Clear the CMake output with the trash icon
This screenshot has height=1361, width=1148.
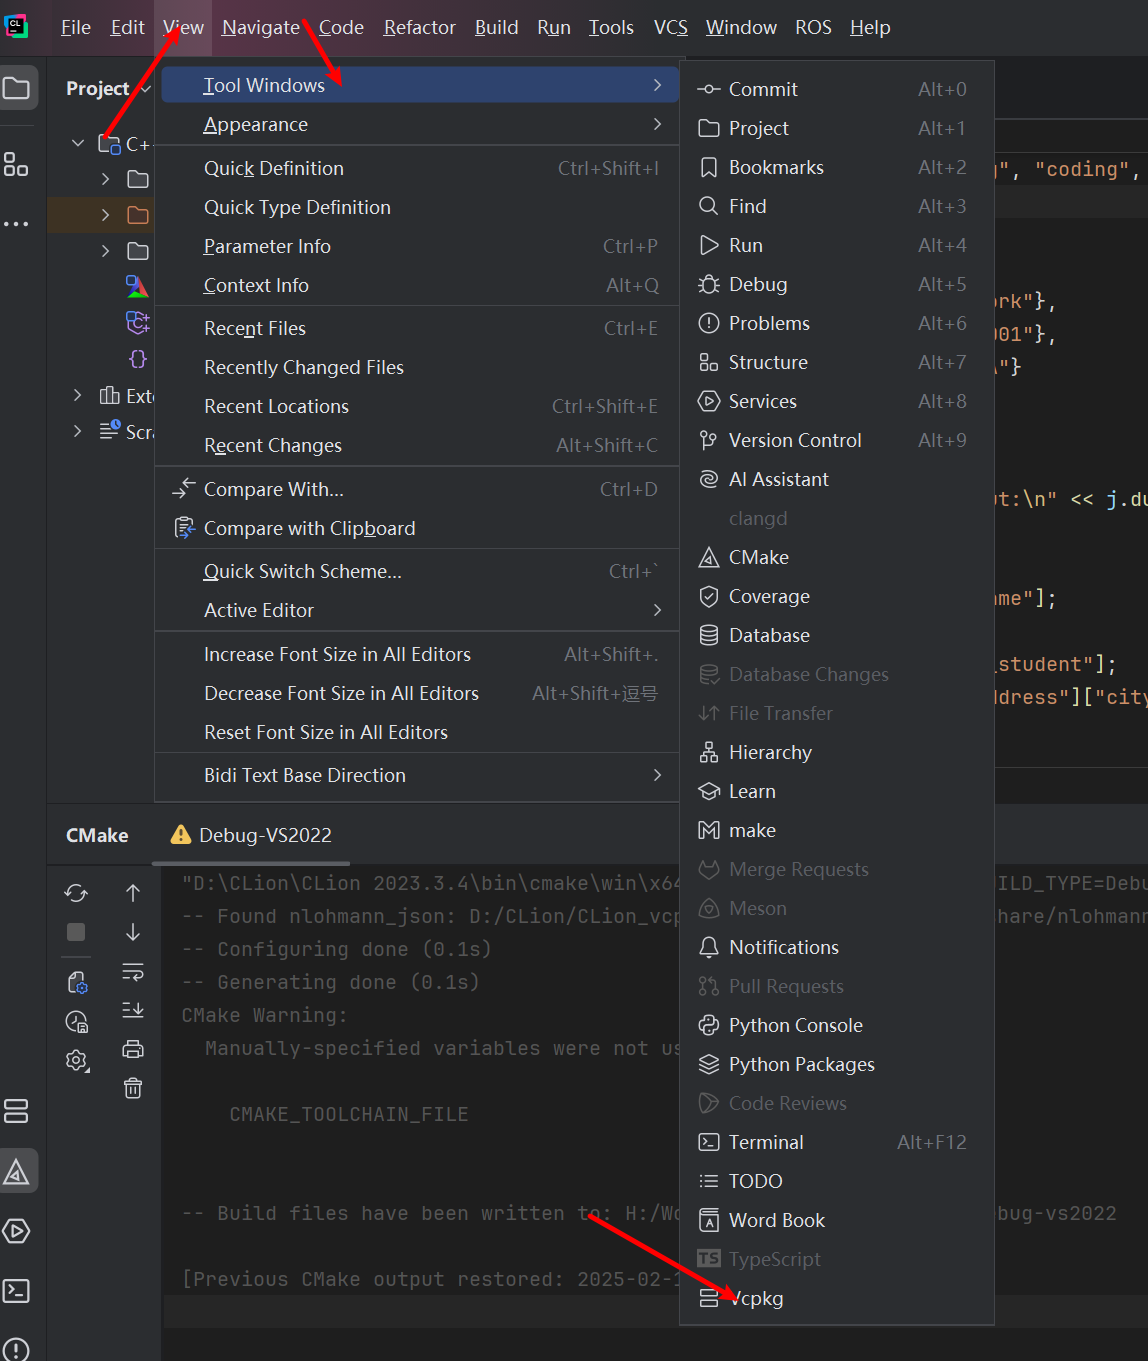133,1088
